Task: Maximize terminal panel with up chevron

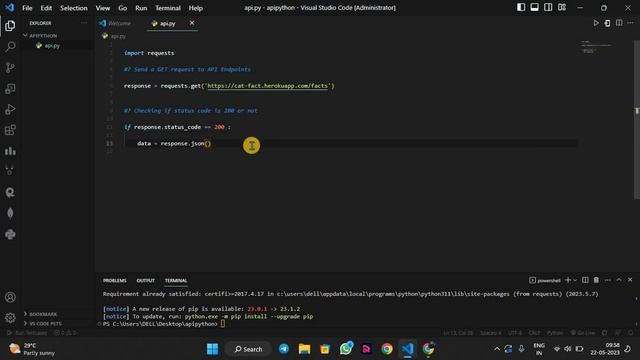Action: [x=619, y=280]
